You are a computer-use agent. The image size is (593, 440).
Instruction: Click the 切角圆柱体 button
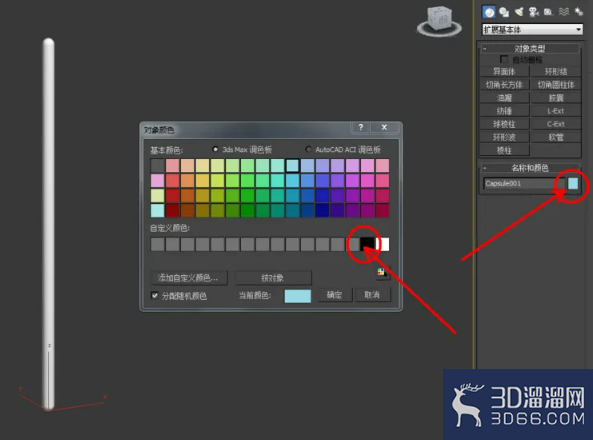click(x=556, y=85)
